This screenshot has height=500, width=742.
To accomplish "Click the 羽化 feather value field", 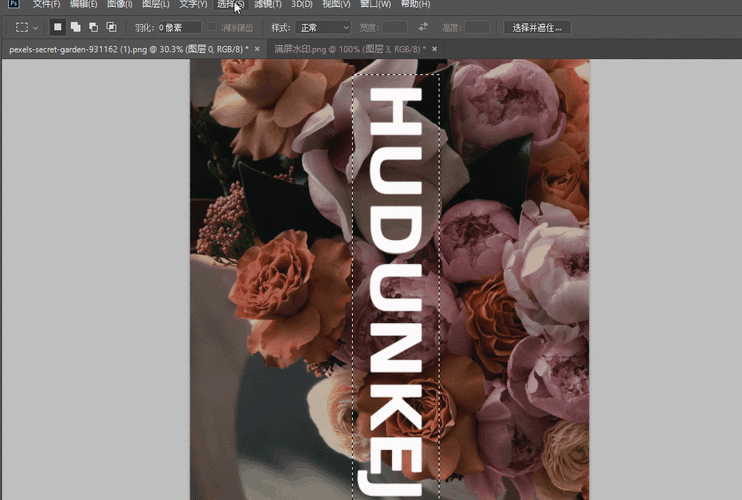I will click(x=179, y=27).
